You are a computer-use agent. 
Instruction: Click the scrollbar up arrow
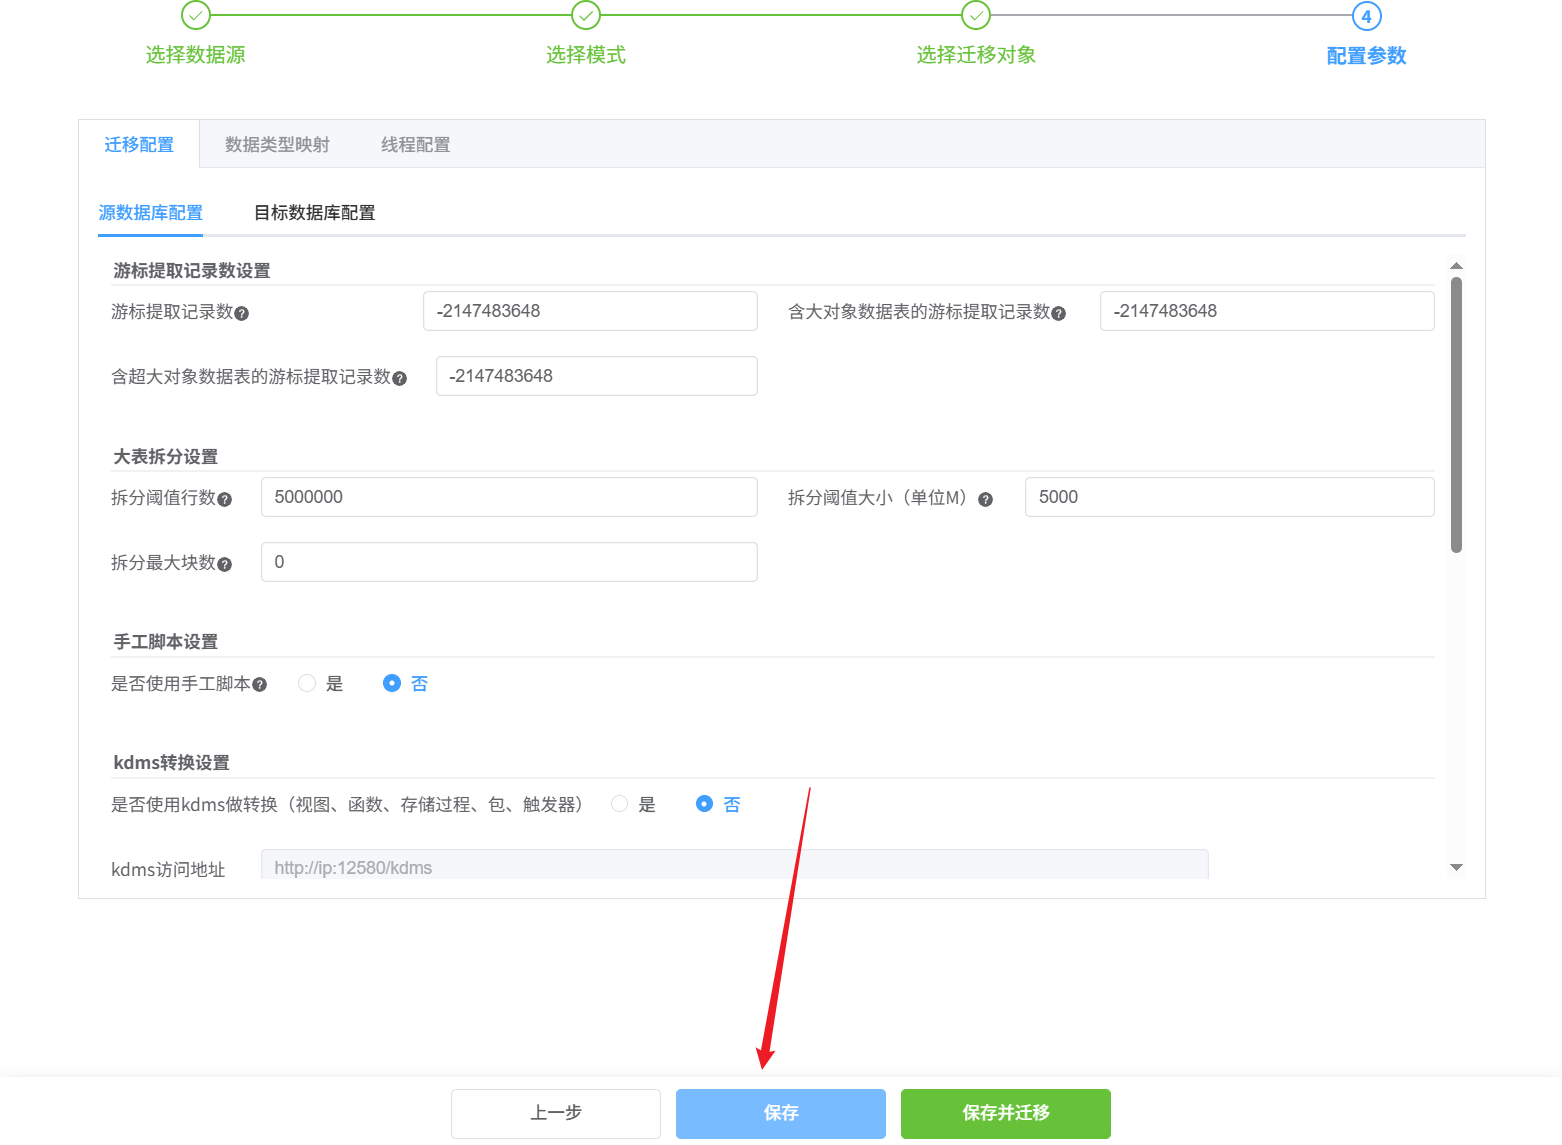(1456, 266)
